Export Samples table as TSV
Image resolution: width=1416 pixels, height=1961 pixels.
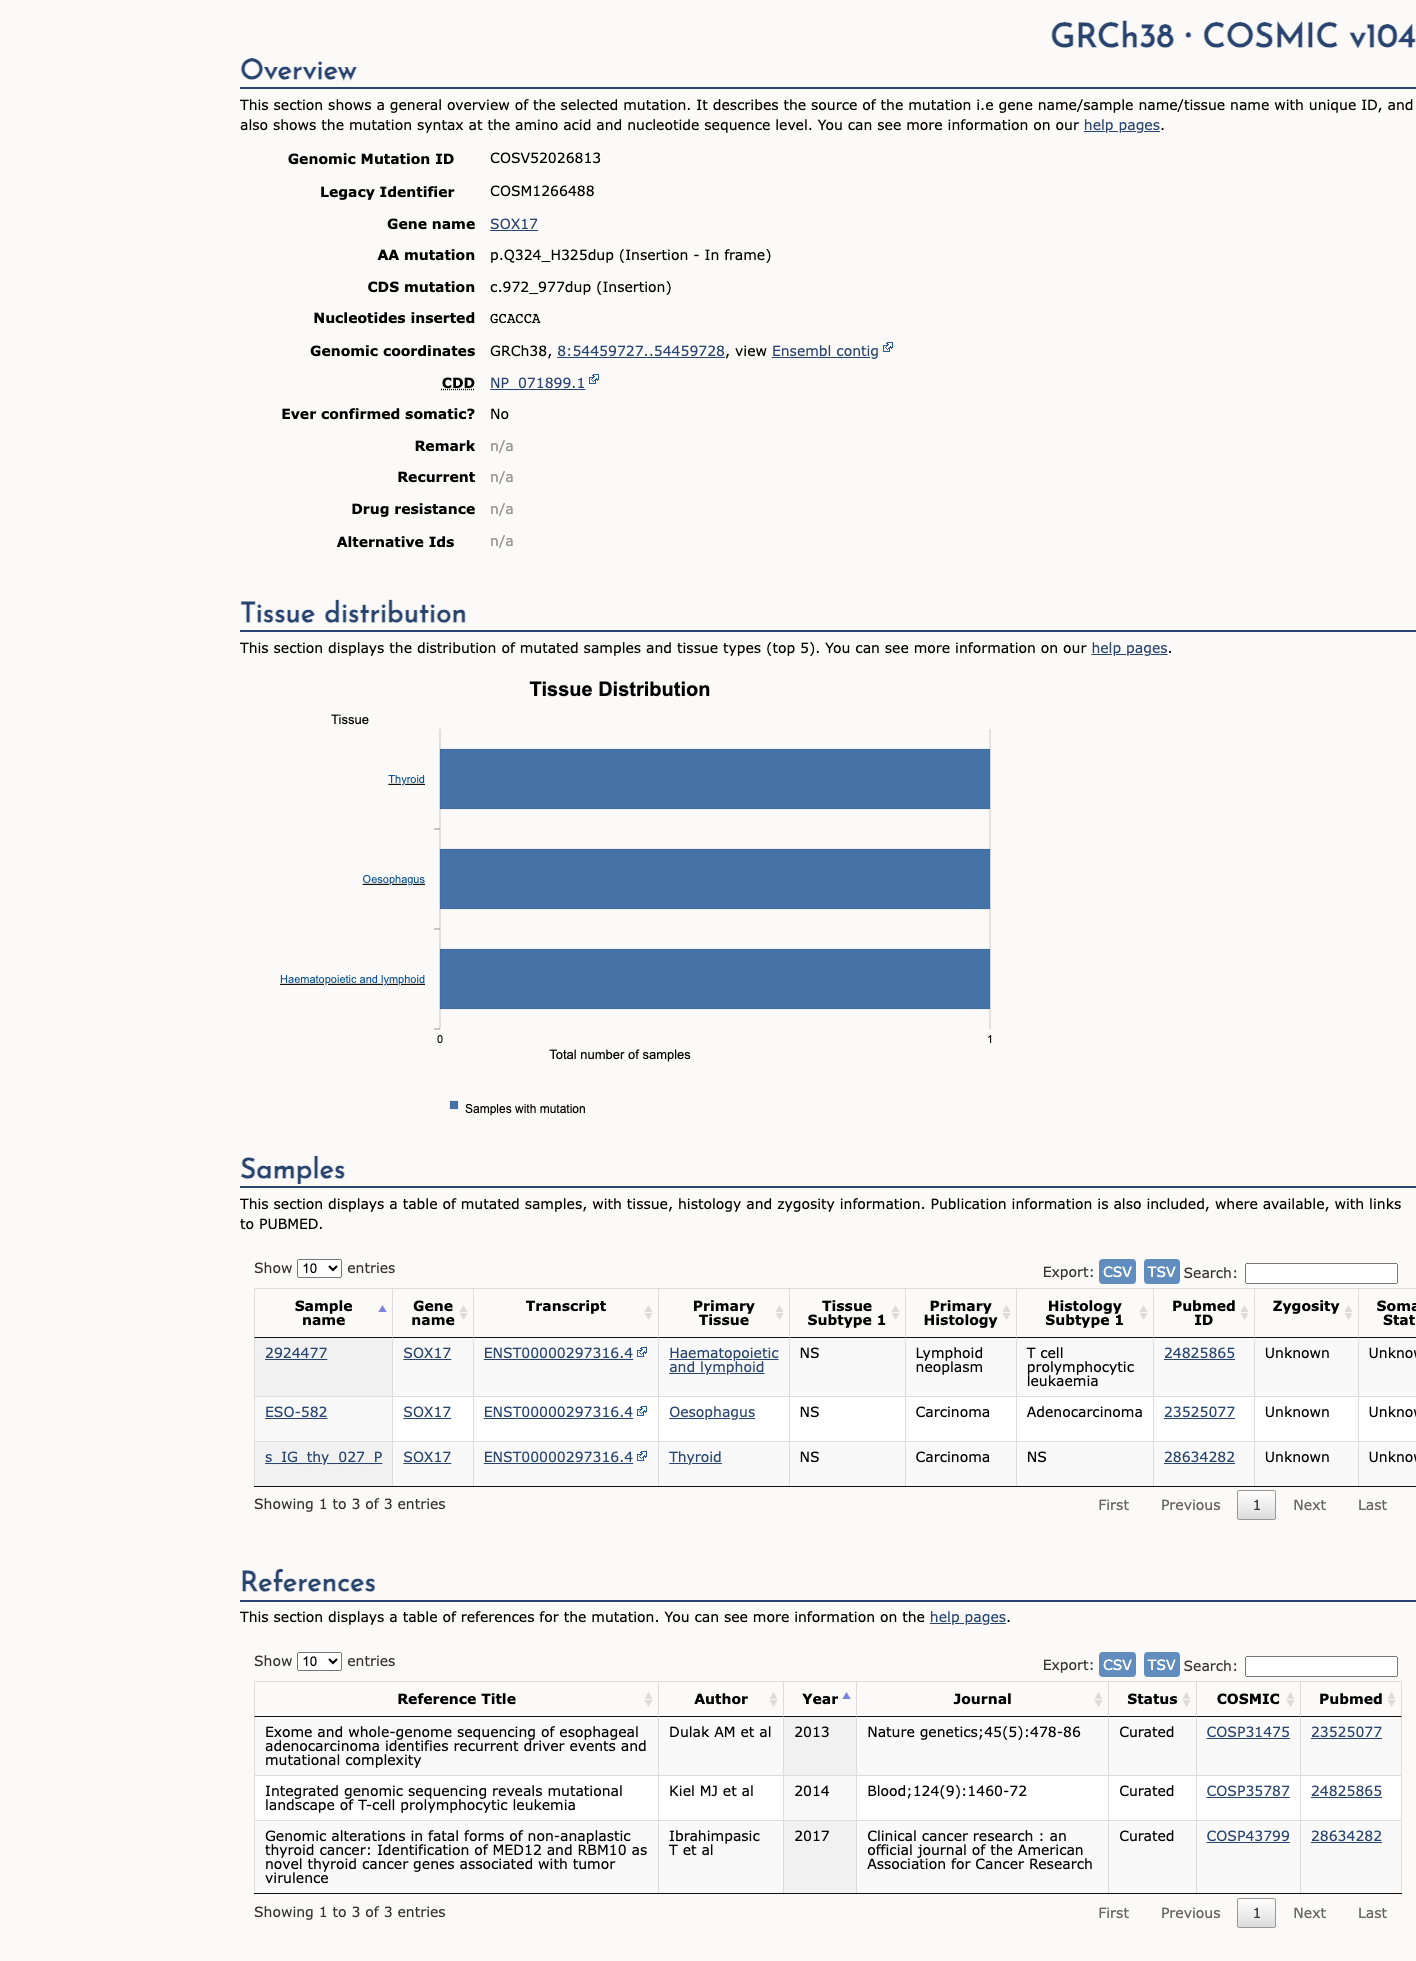click(x=1161, y=1272)
